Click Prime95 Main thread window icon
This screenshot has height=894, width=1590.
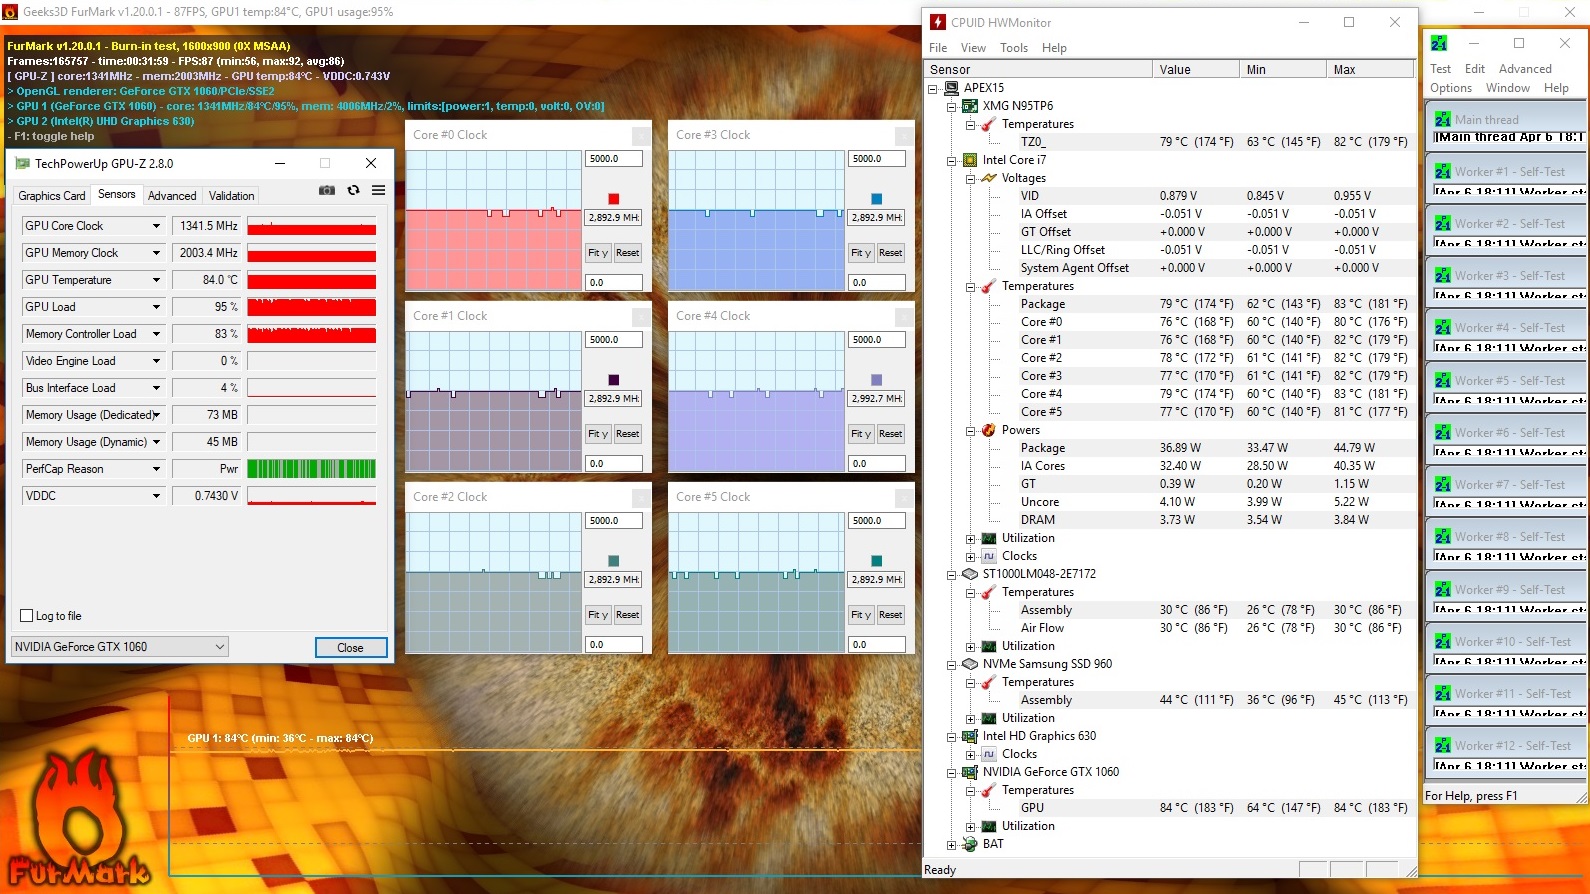click(x=1442, y=119)
